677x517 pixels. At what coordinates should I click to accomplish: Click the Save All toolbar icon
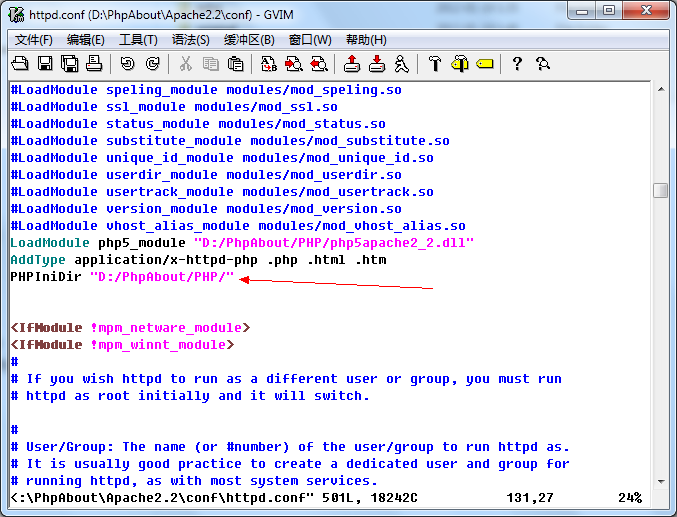point(69,64)
